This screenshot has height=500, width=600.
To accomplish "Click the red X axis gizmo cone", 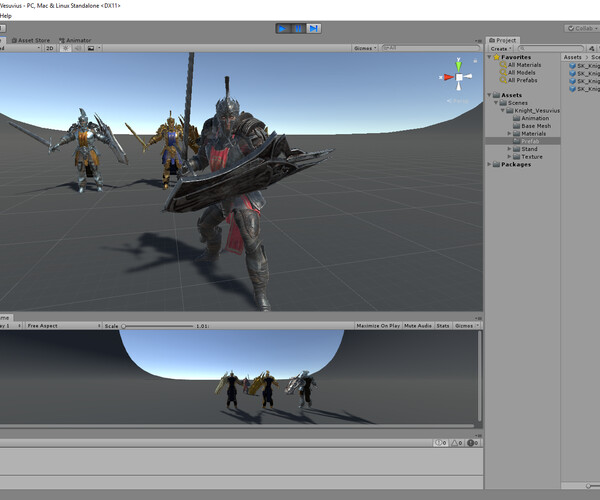I will pos(447,77).
